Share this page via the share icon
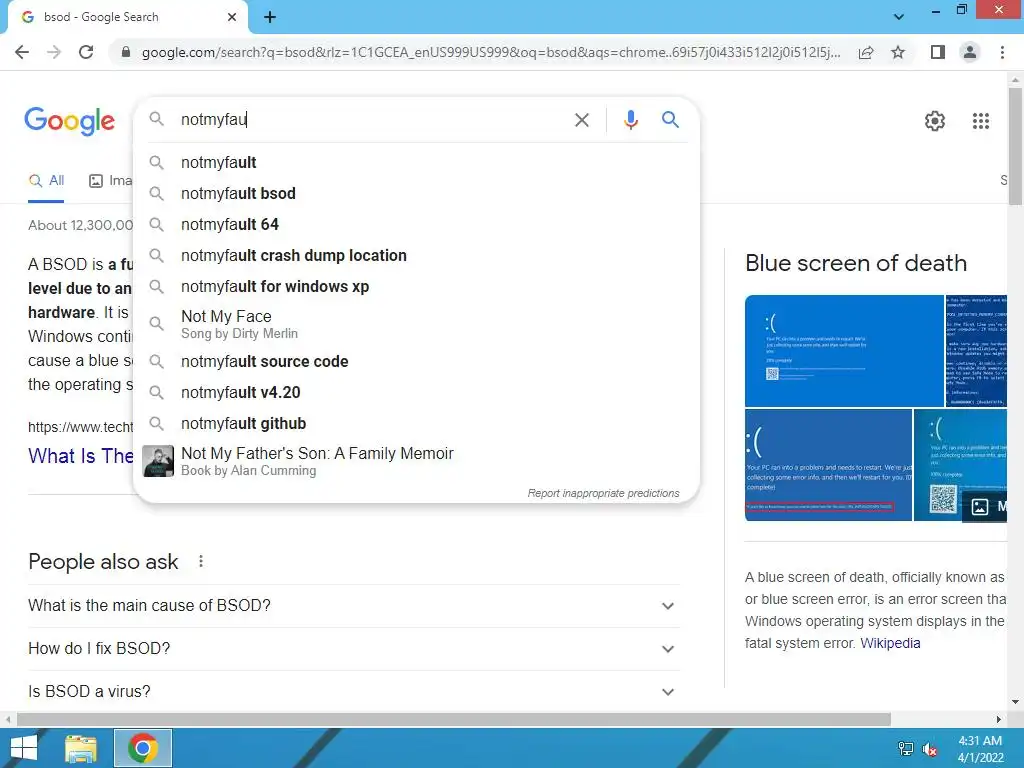1024x768 pixels. (866, 52)
